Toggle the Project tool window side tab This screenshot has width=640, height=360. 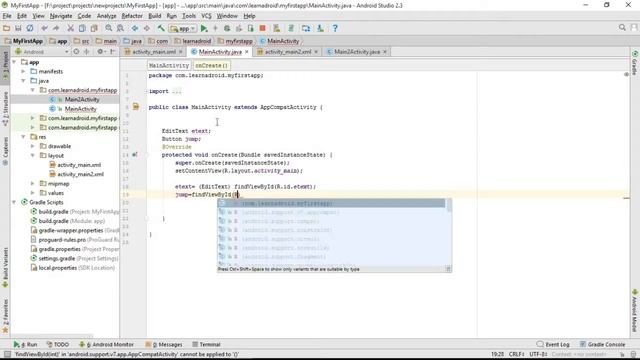(x=5, y=65)
